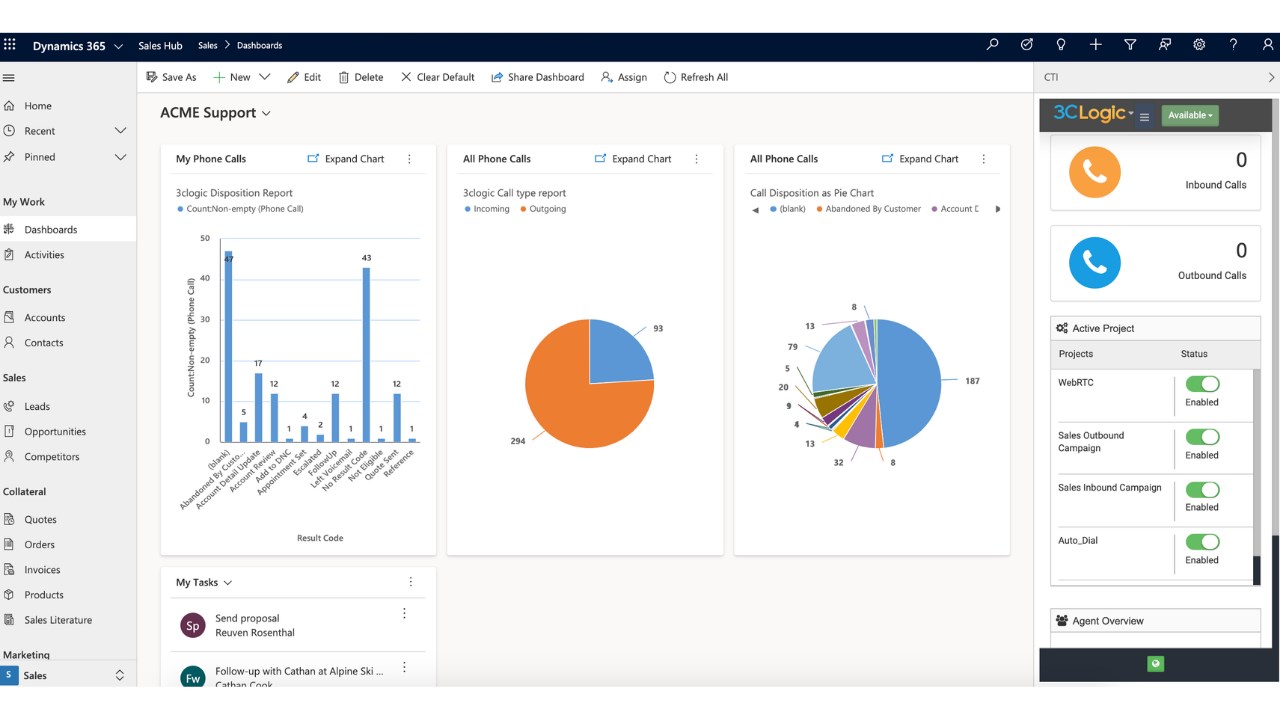Open the settings gear icon

(1199, 45)
